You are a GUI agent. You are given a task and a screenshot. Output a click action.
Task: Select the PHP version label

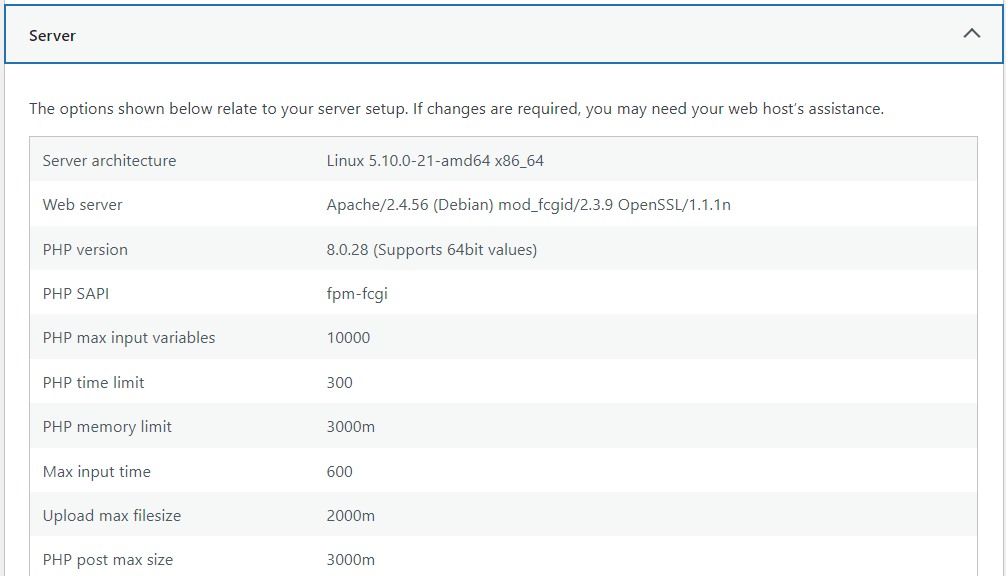85,250
